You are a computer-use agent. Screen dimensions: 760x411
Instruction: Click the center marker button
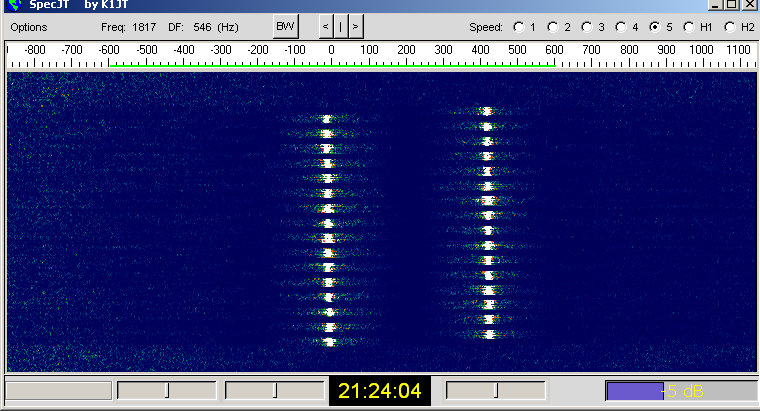[341, 27]
